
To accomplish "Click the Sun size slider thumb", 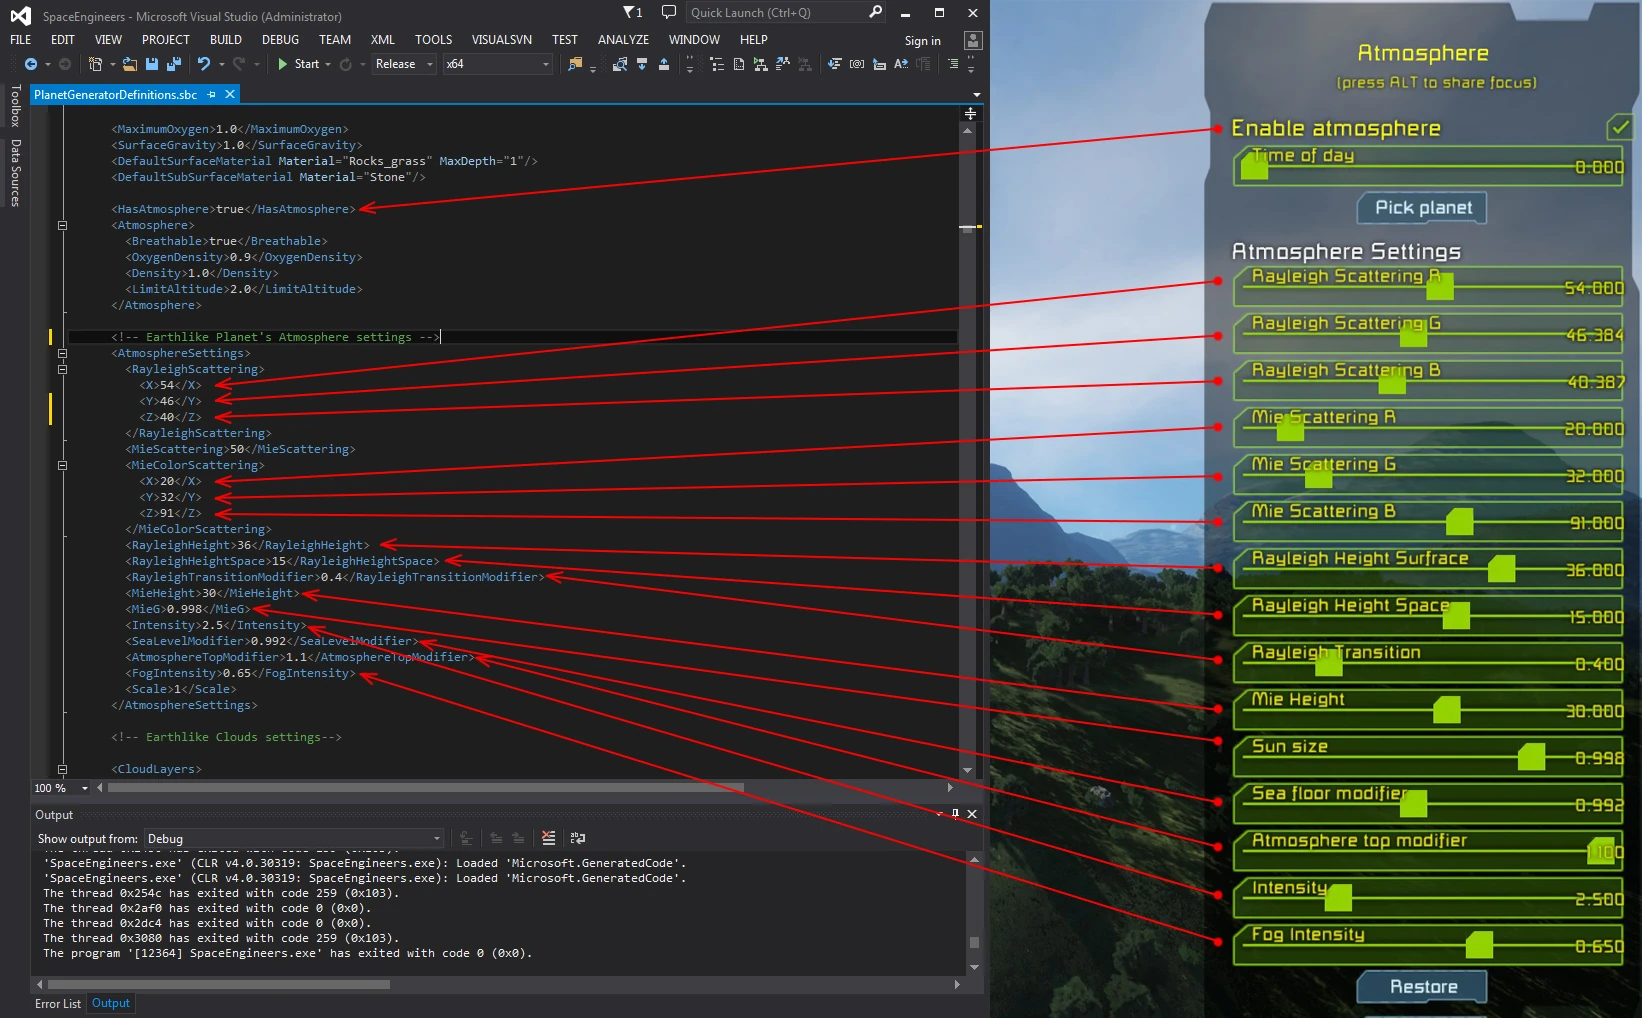I will pyautogui.click(x=1531, y=757).
